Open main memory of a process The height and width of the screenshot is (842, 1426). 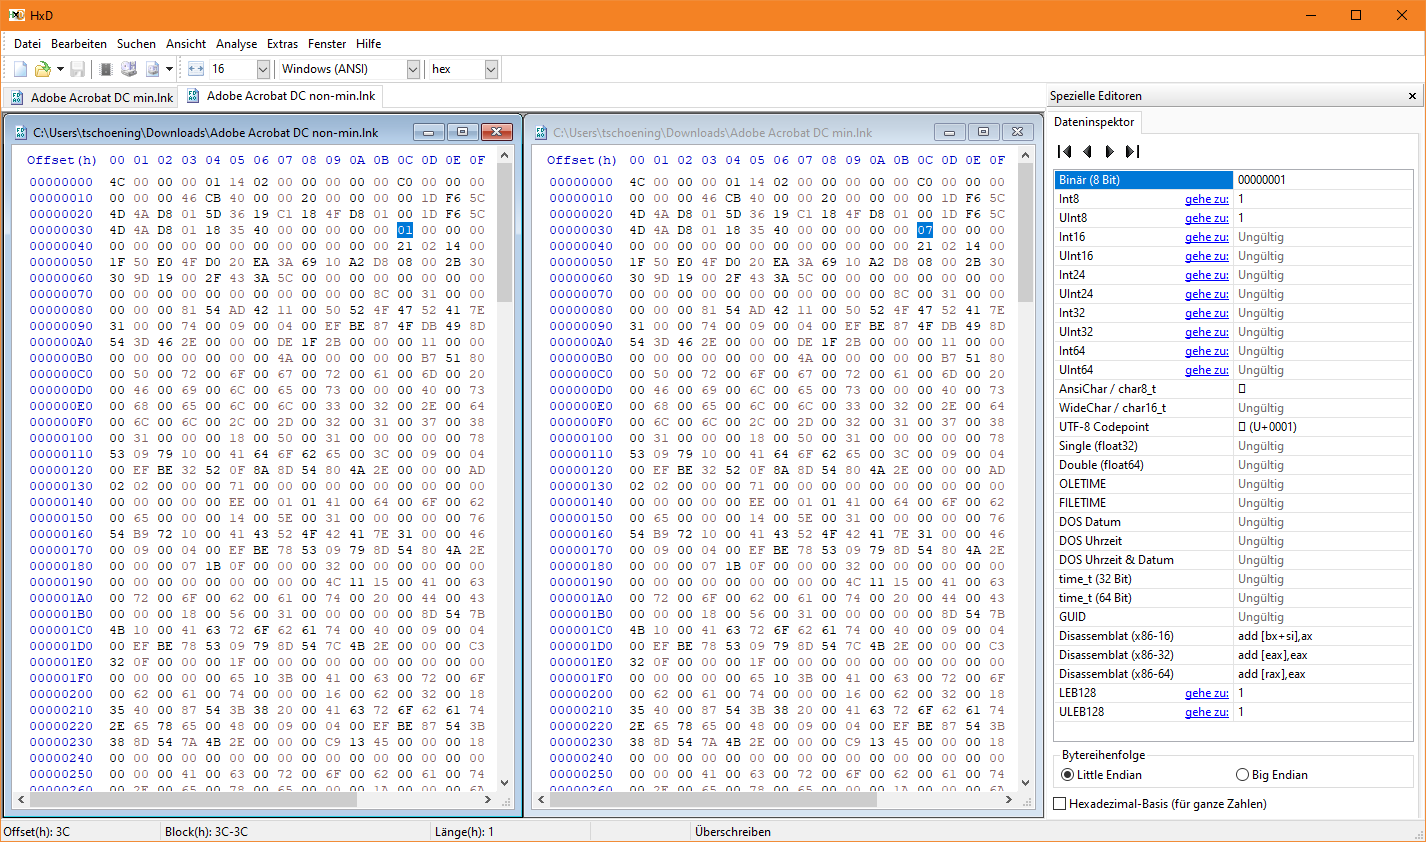click(x=105, y=68)
